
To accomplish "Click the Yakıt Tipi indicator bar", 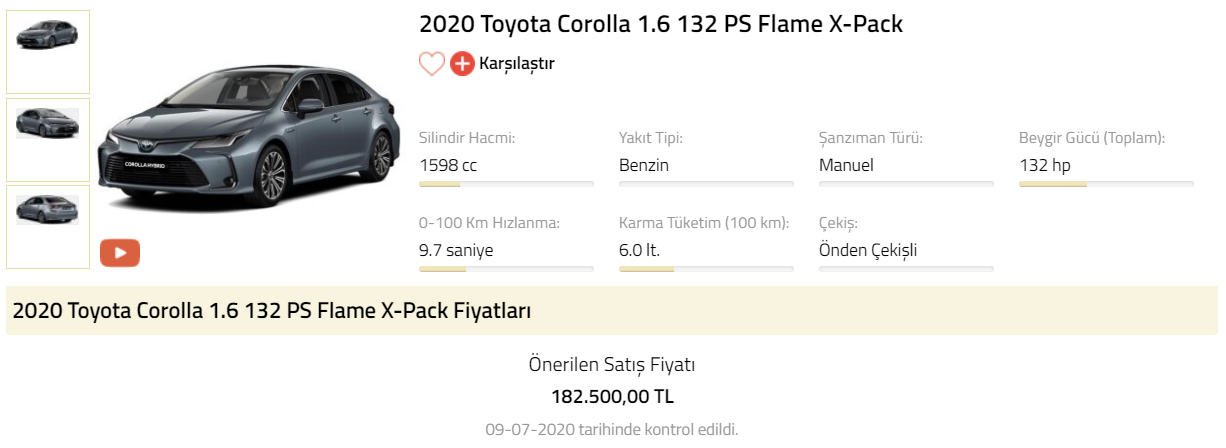I will click(x=706, y=184).
